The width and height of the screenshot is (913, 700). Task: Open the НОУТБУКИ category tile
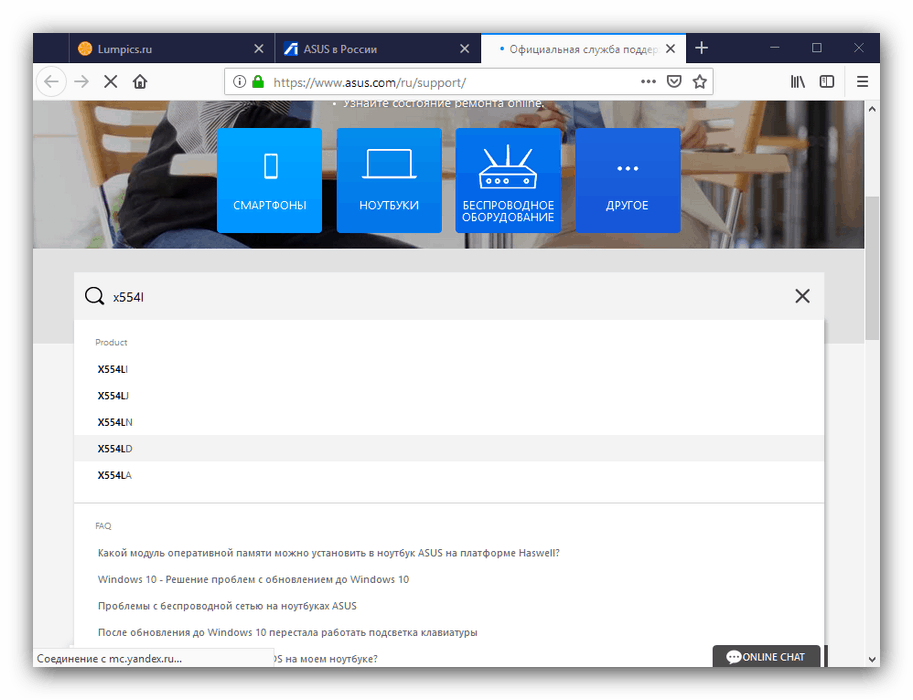[389, 181]
